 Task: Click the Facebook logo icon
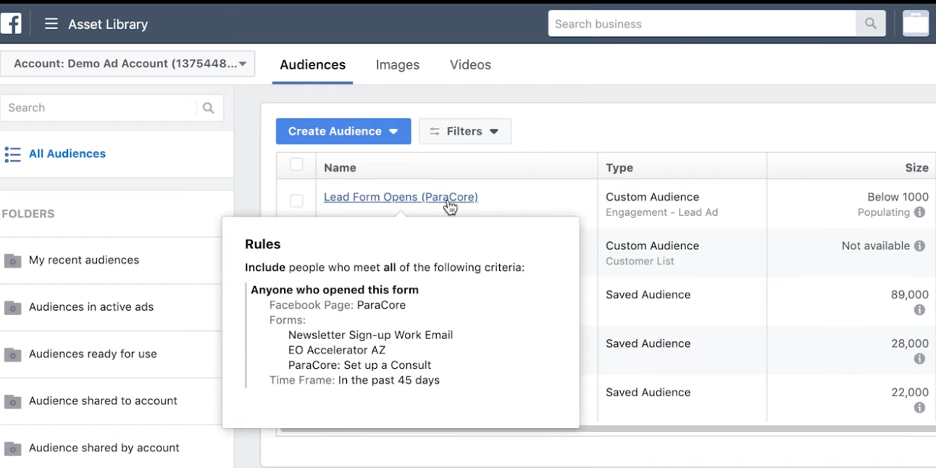(x=10, y=24)
